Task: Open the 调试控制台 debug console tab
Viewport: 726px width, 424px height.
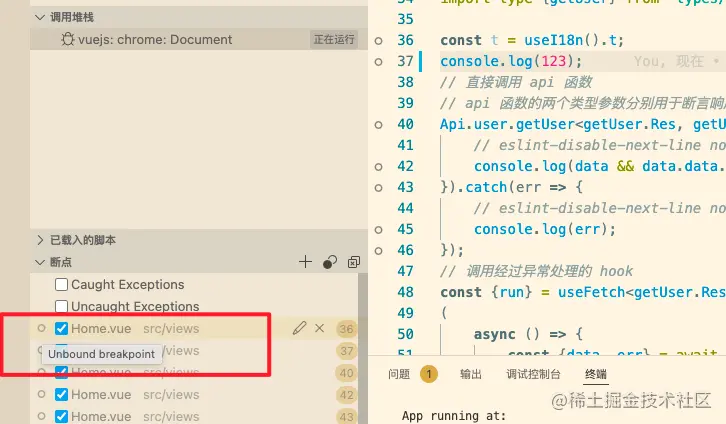Action: pyautogui.click(x=531, y=374)
